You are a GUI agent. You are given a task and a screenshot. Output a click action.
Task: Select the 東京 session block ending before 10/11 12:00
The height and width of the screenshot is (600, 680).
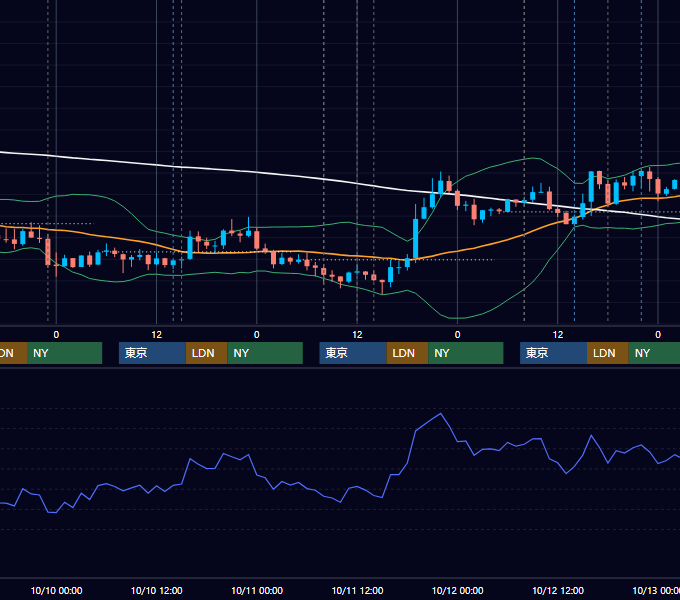(353, 353)
